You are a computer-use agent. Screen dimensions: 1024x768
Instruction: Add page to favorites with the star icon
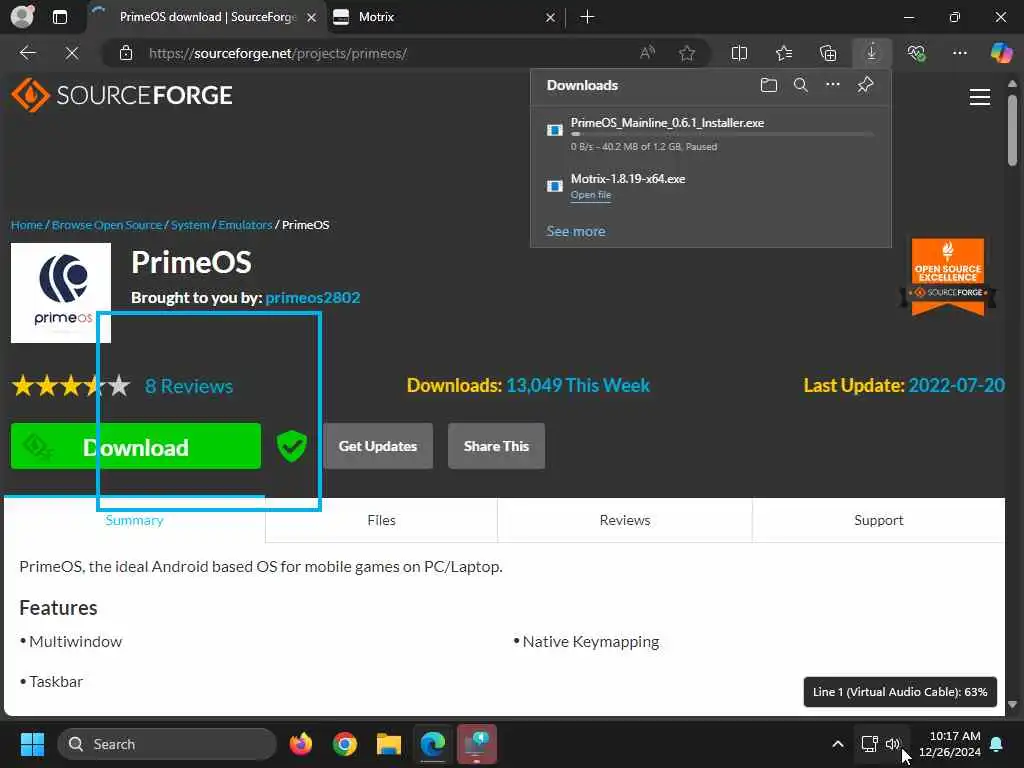686,53
